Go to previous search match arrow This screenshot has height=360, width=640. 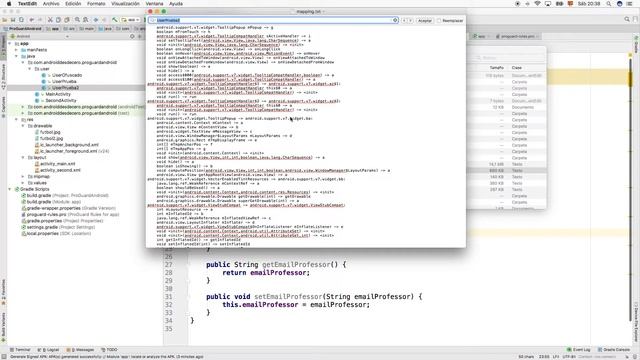tap(404, 20)
